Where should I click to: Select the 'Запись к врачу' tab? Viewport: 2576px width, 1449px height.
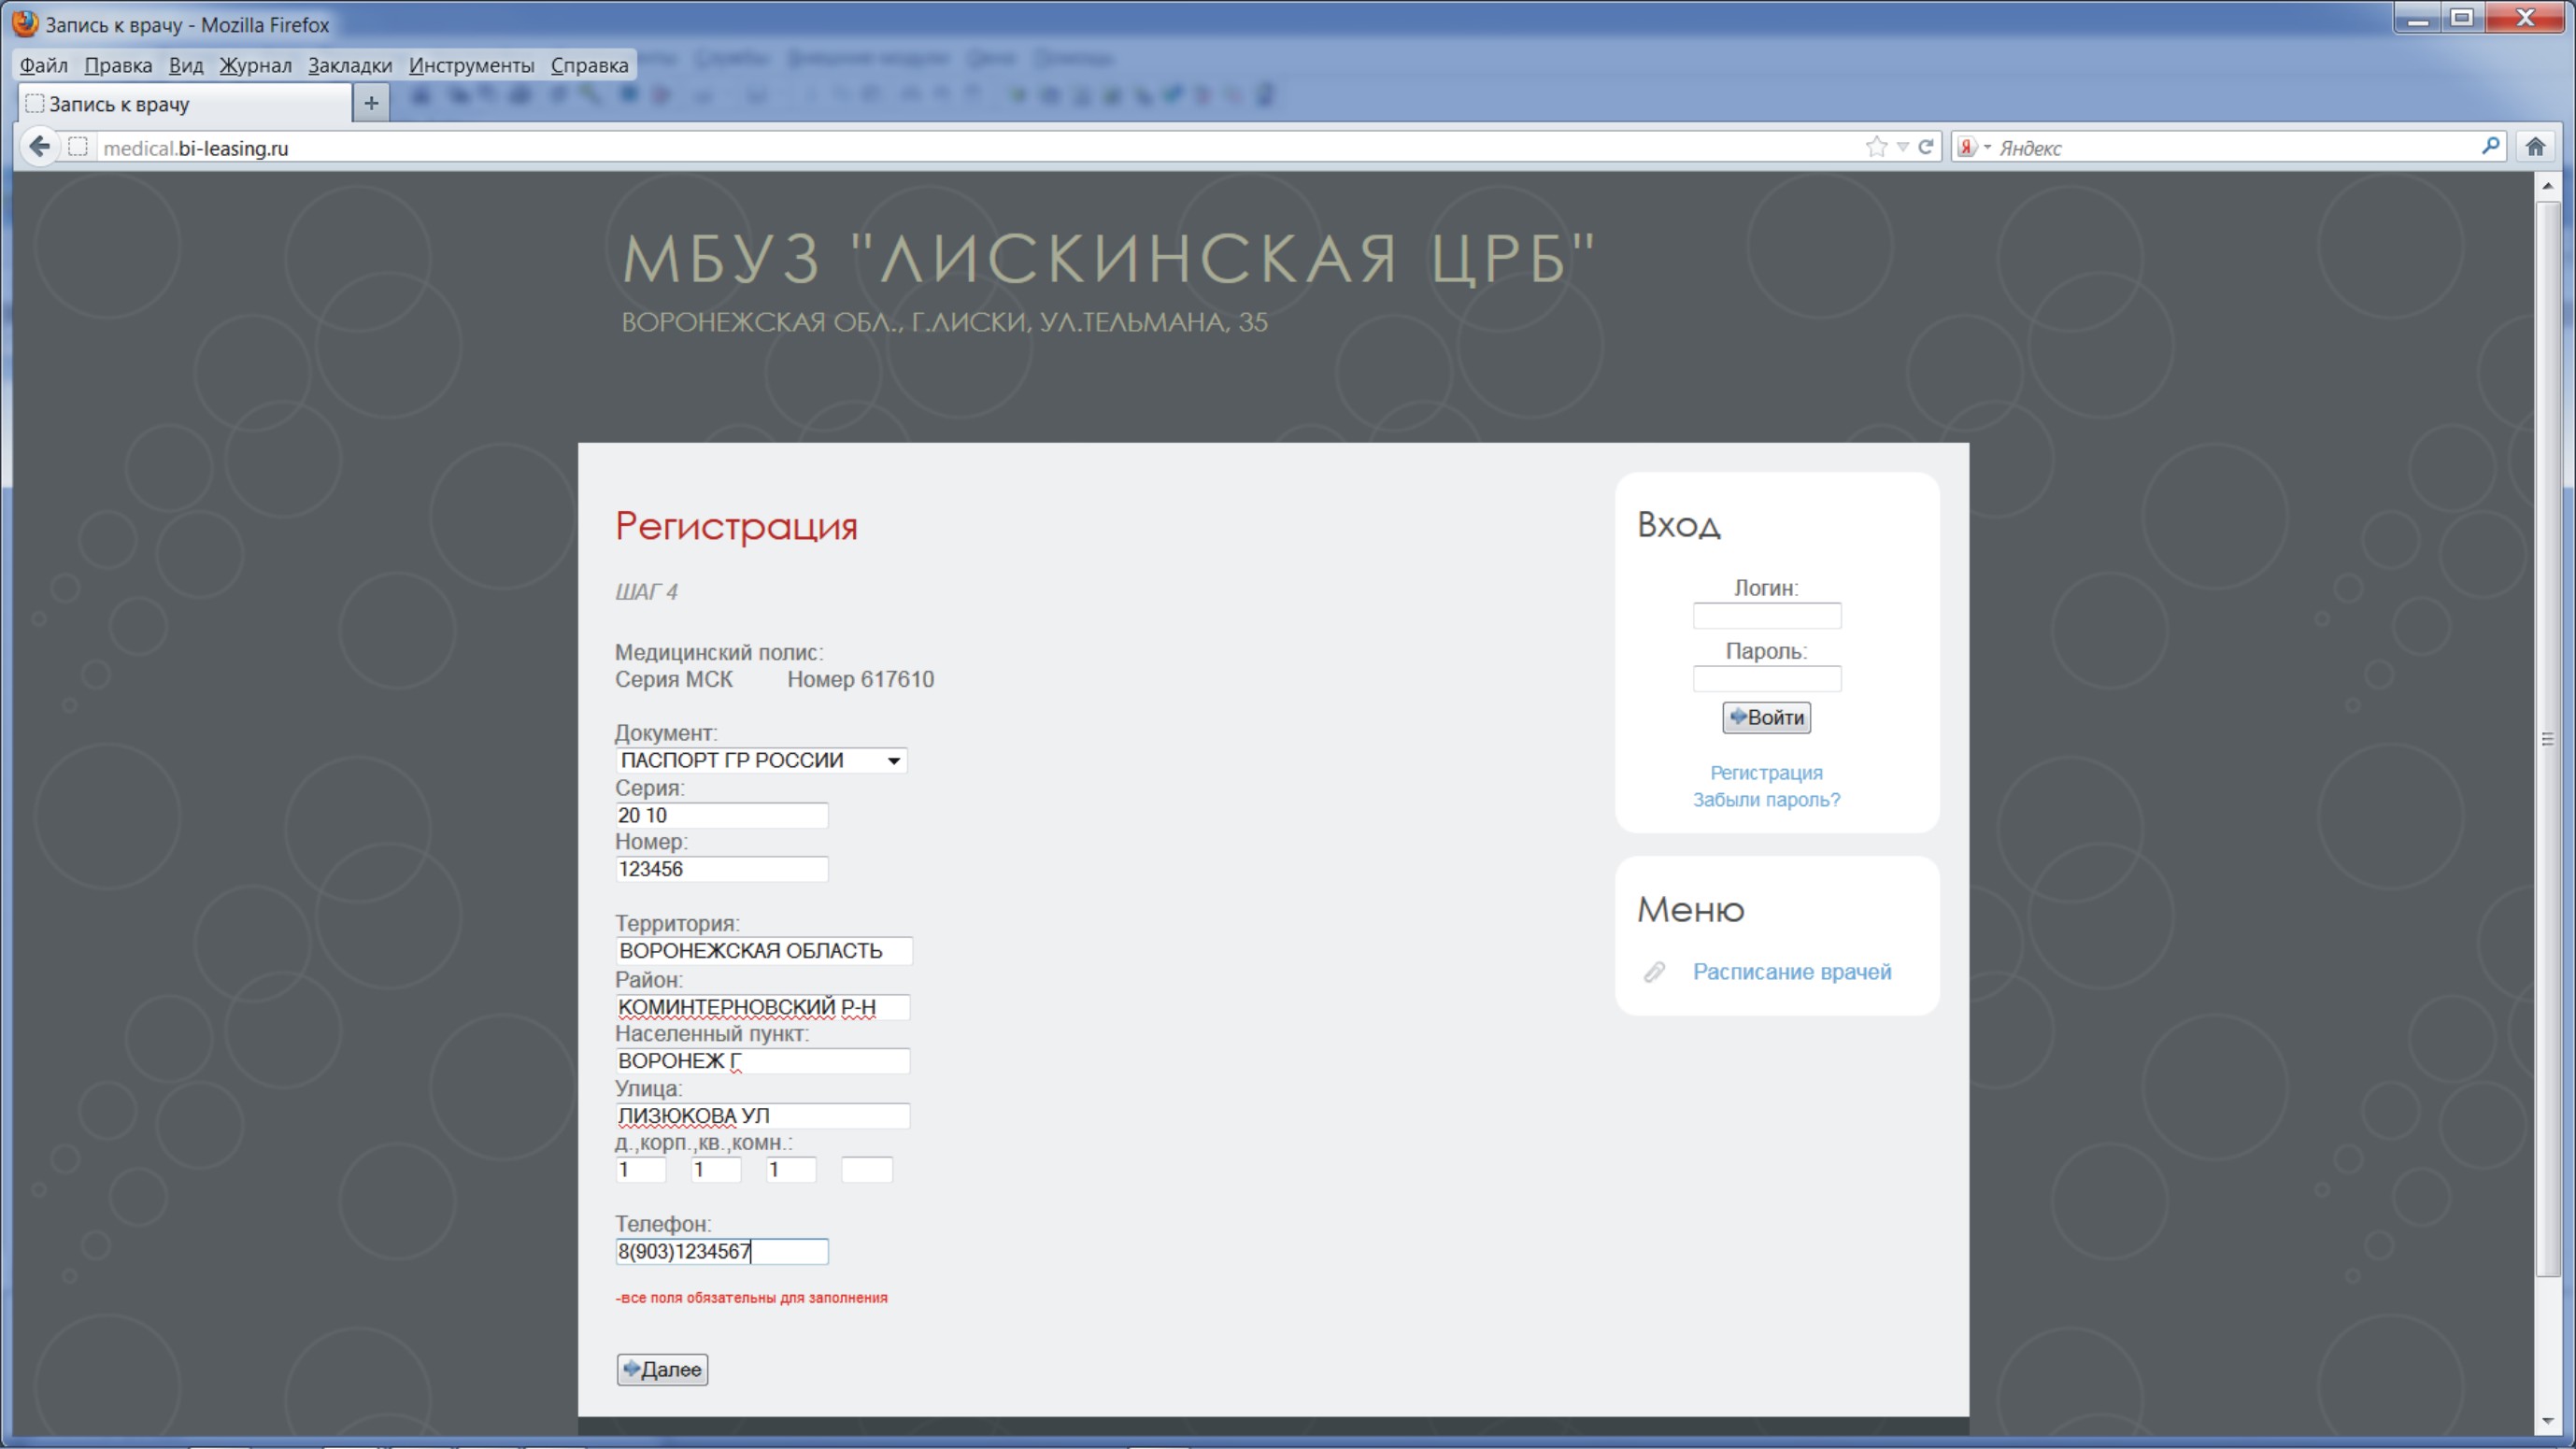pyautogui.click(x=185, y=104)
